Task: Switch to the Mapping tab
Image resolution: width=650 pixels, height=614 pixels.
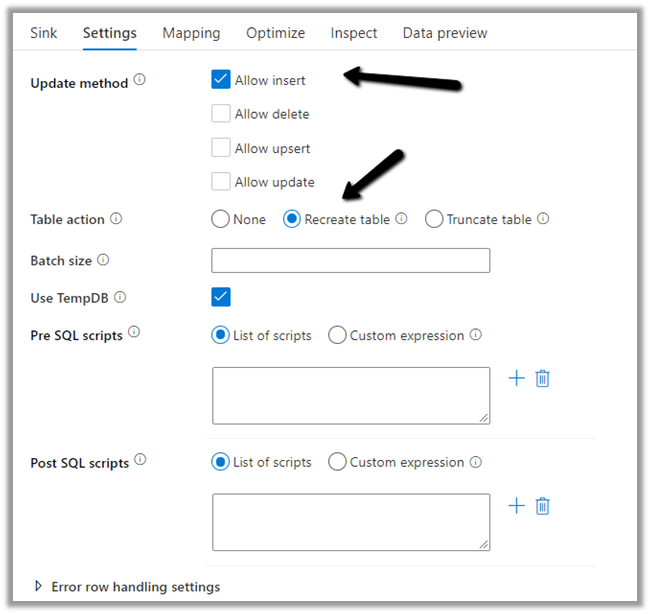Action: coord(192,33)
